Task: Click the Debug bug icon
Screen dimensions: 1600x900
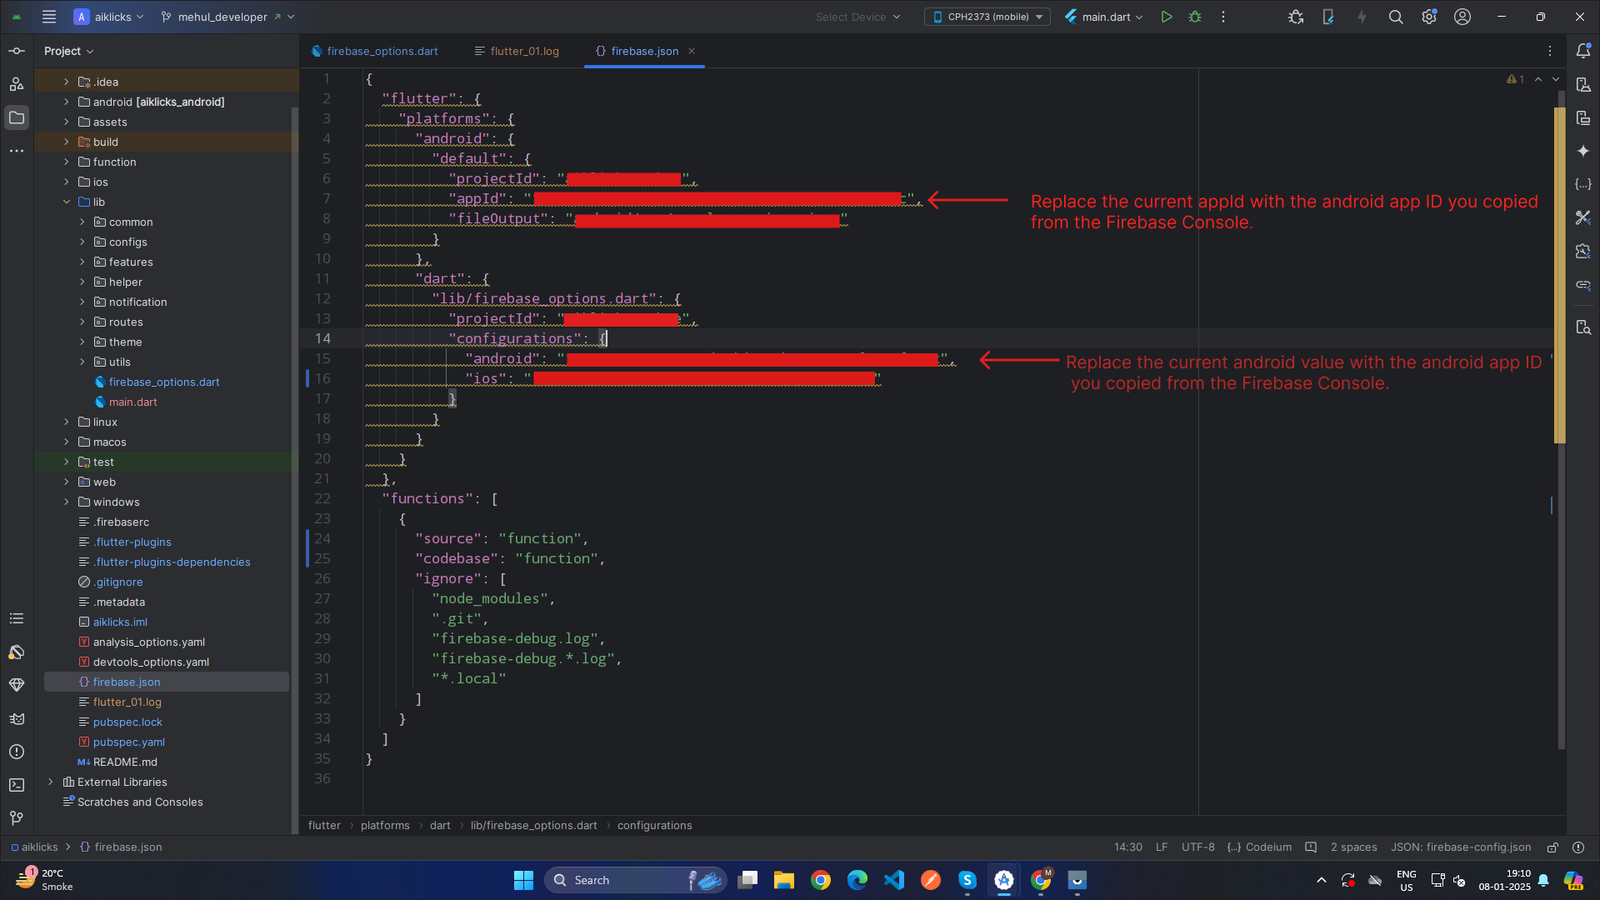Action: pos(1195,17)
